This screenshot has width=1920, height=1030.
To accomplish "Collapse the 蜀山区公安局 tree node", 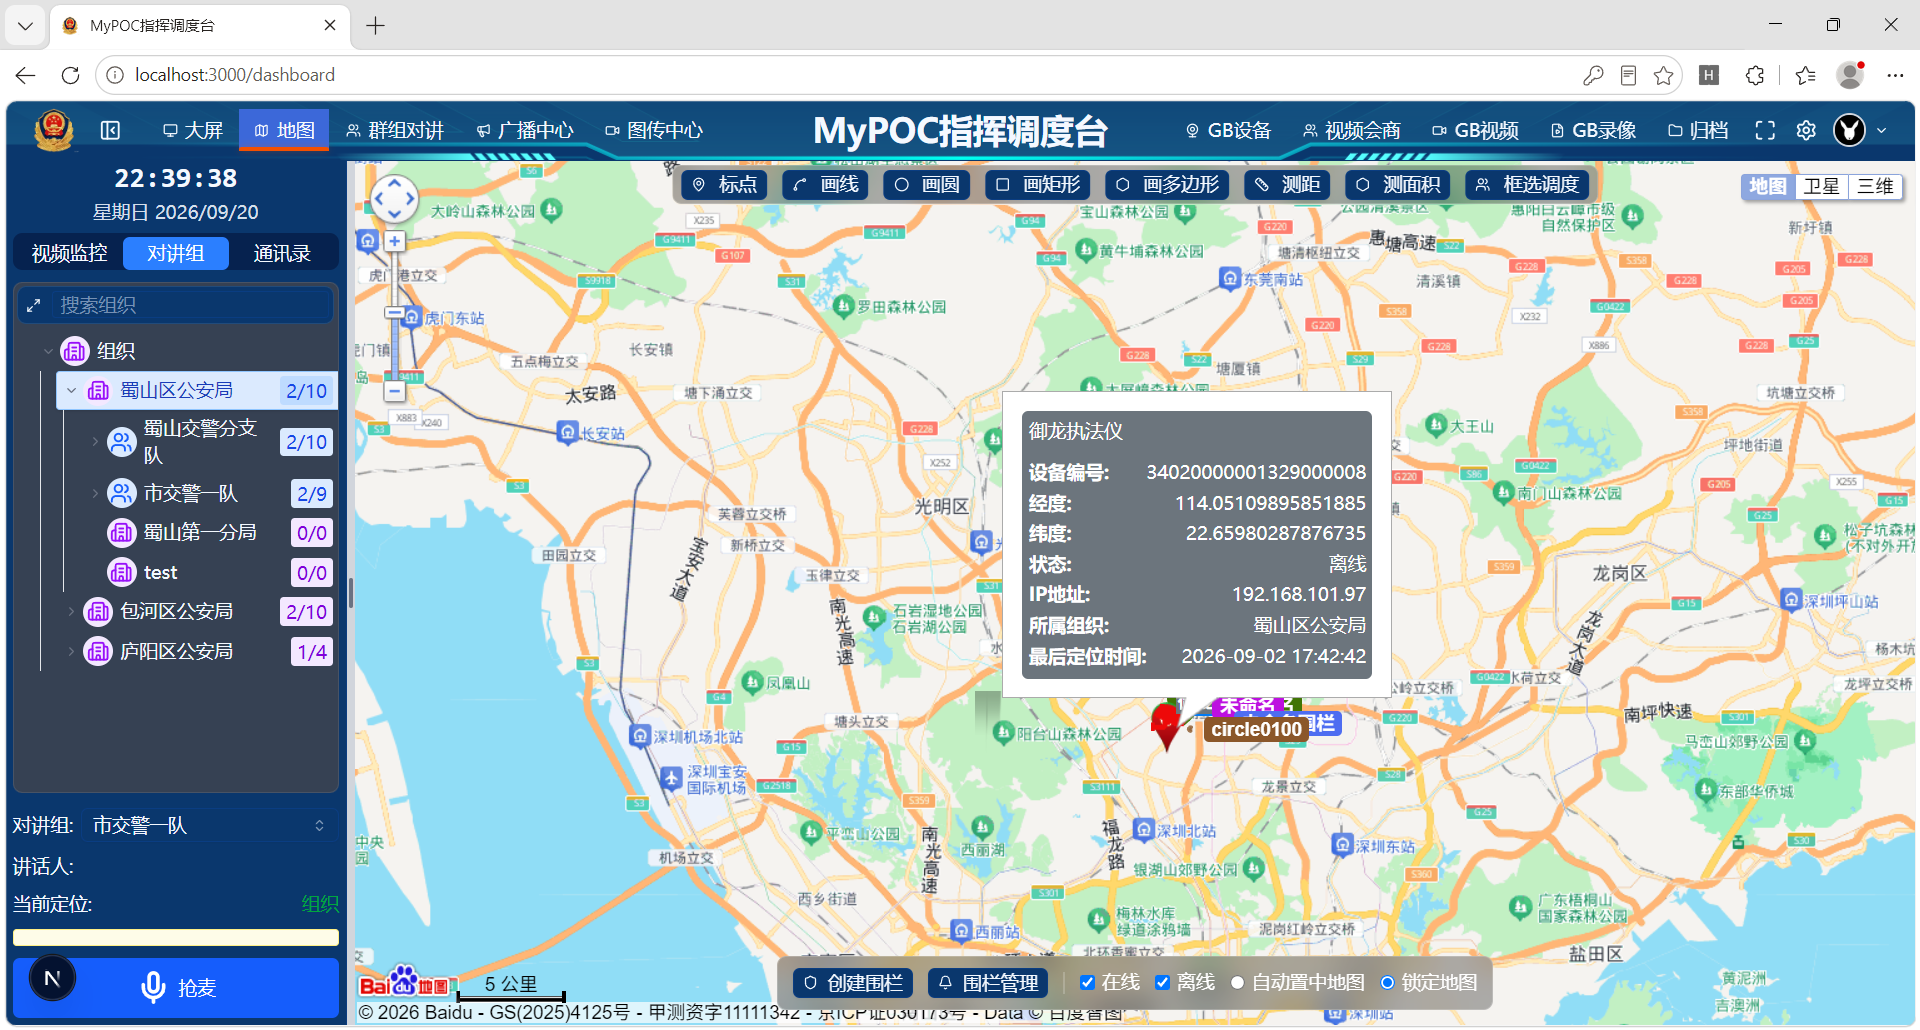I will click(71, 391).
